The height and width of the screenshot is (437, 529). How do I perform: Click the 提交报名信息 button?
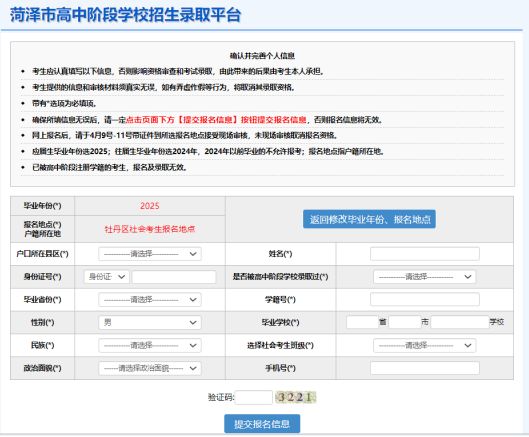pyautogui.click(x=262, y=424)
